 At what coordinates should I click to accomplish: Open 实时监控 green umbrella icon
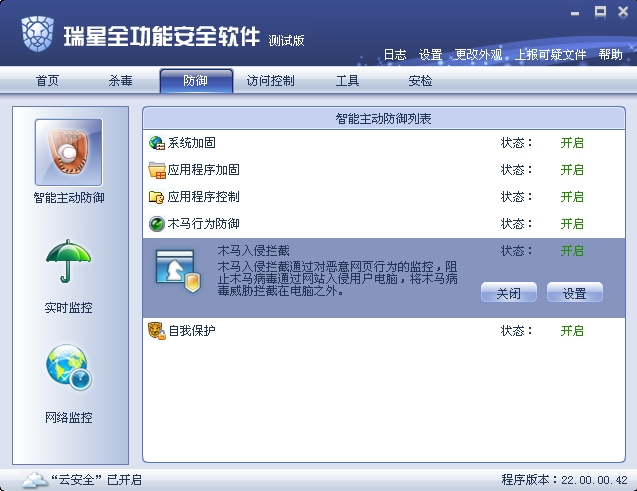pyautogui.click(x=69, y=261)
